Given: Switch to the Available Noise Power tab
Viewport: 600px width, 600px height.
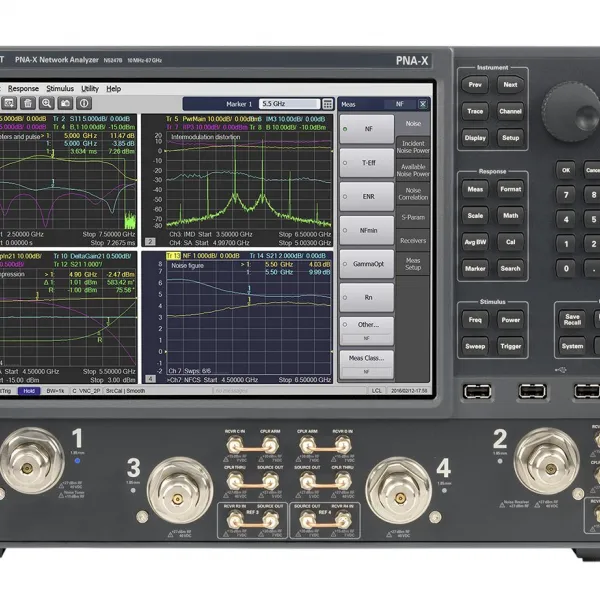Looking at the screenshot, I should pos(413,170).
